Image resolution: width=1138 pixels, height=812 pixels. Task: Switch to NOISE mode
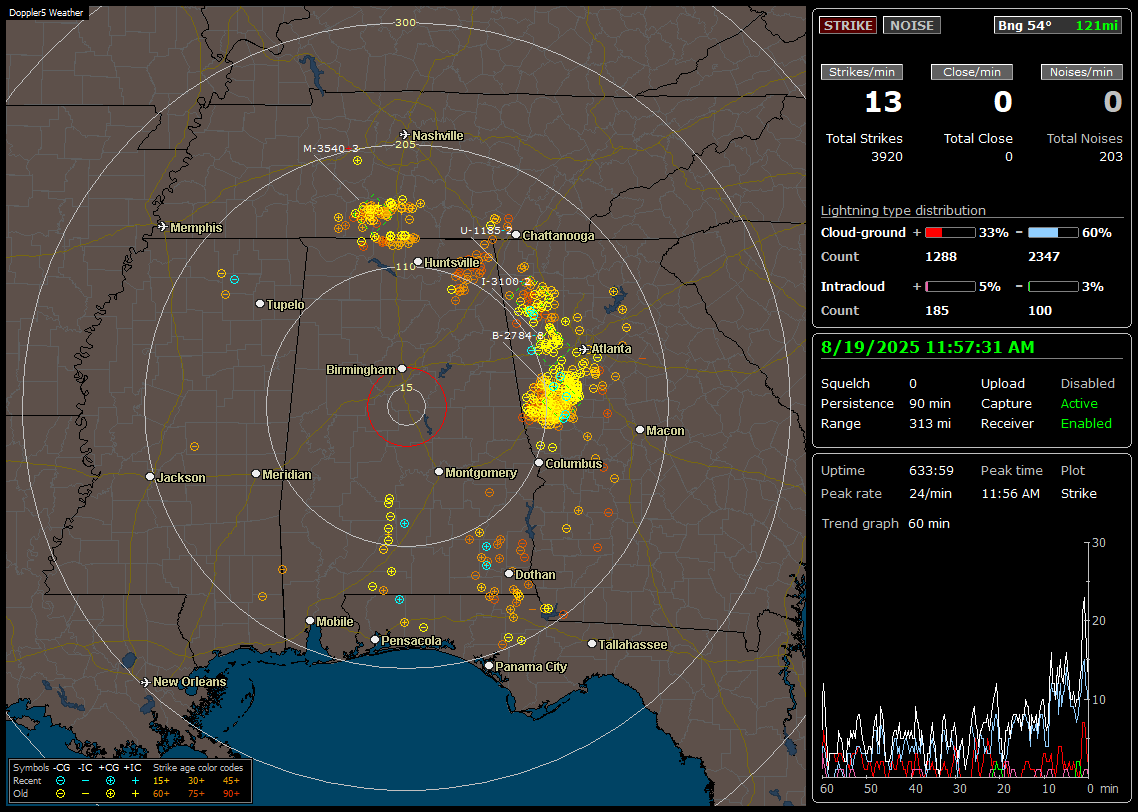click(912, 25)
